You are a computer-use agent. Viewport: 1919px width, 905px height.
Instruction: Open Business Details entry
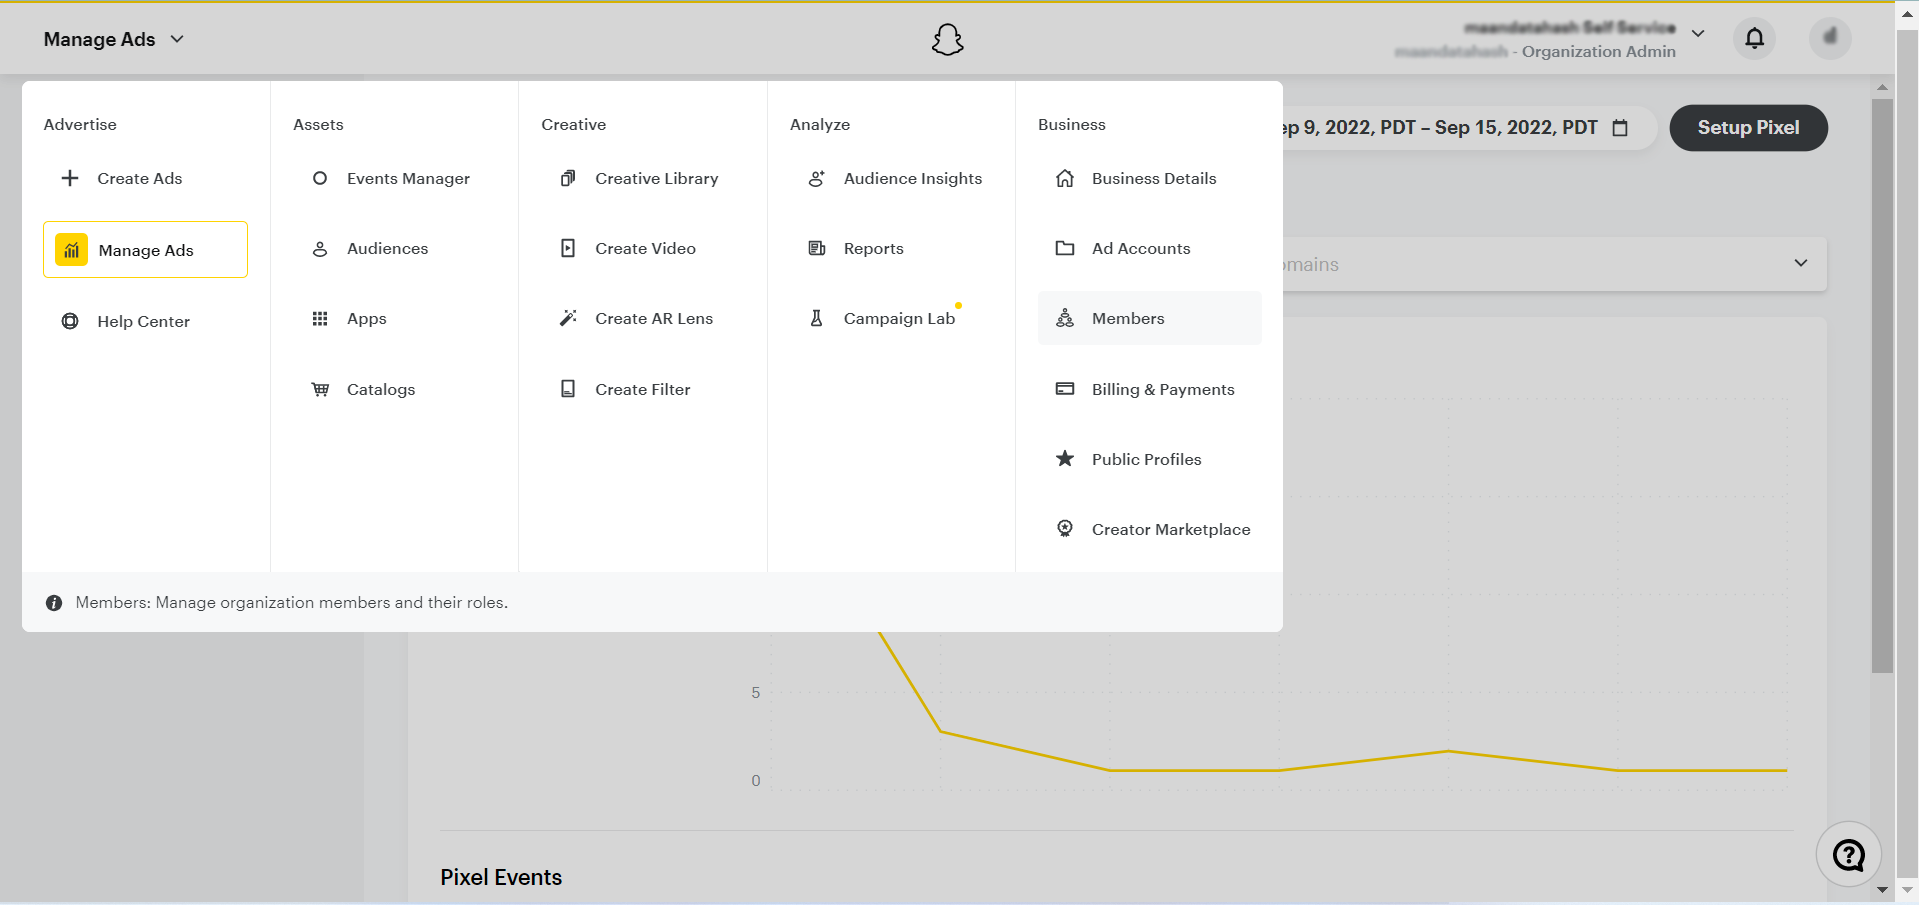click(x=1149, y=178)
